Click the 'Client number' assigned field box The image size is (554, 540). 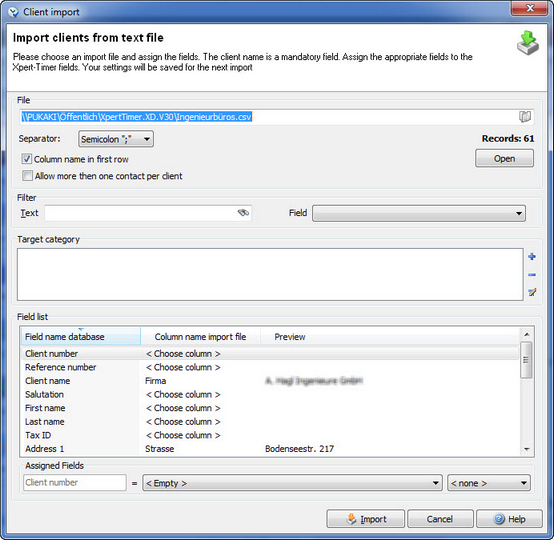[75, 482]
